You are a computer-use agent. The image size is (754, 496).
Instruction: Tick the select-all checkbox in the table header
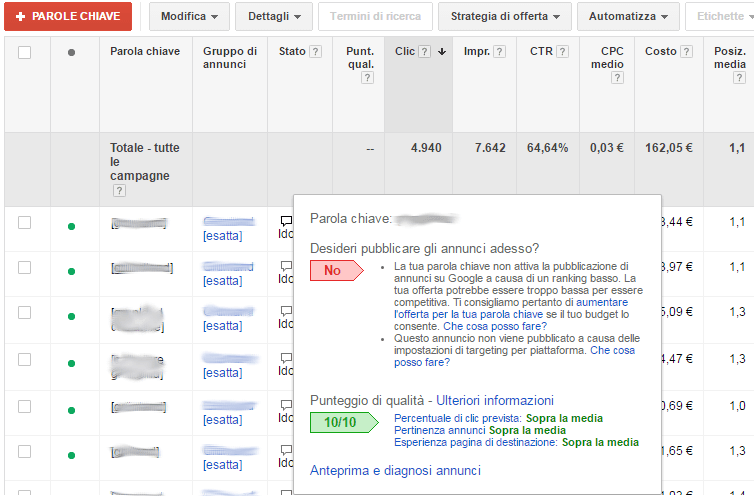coord(25,52)
